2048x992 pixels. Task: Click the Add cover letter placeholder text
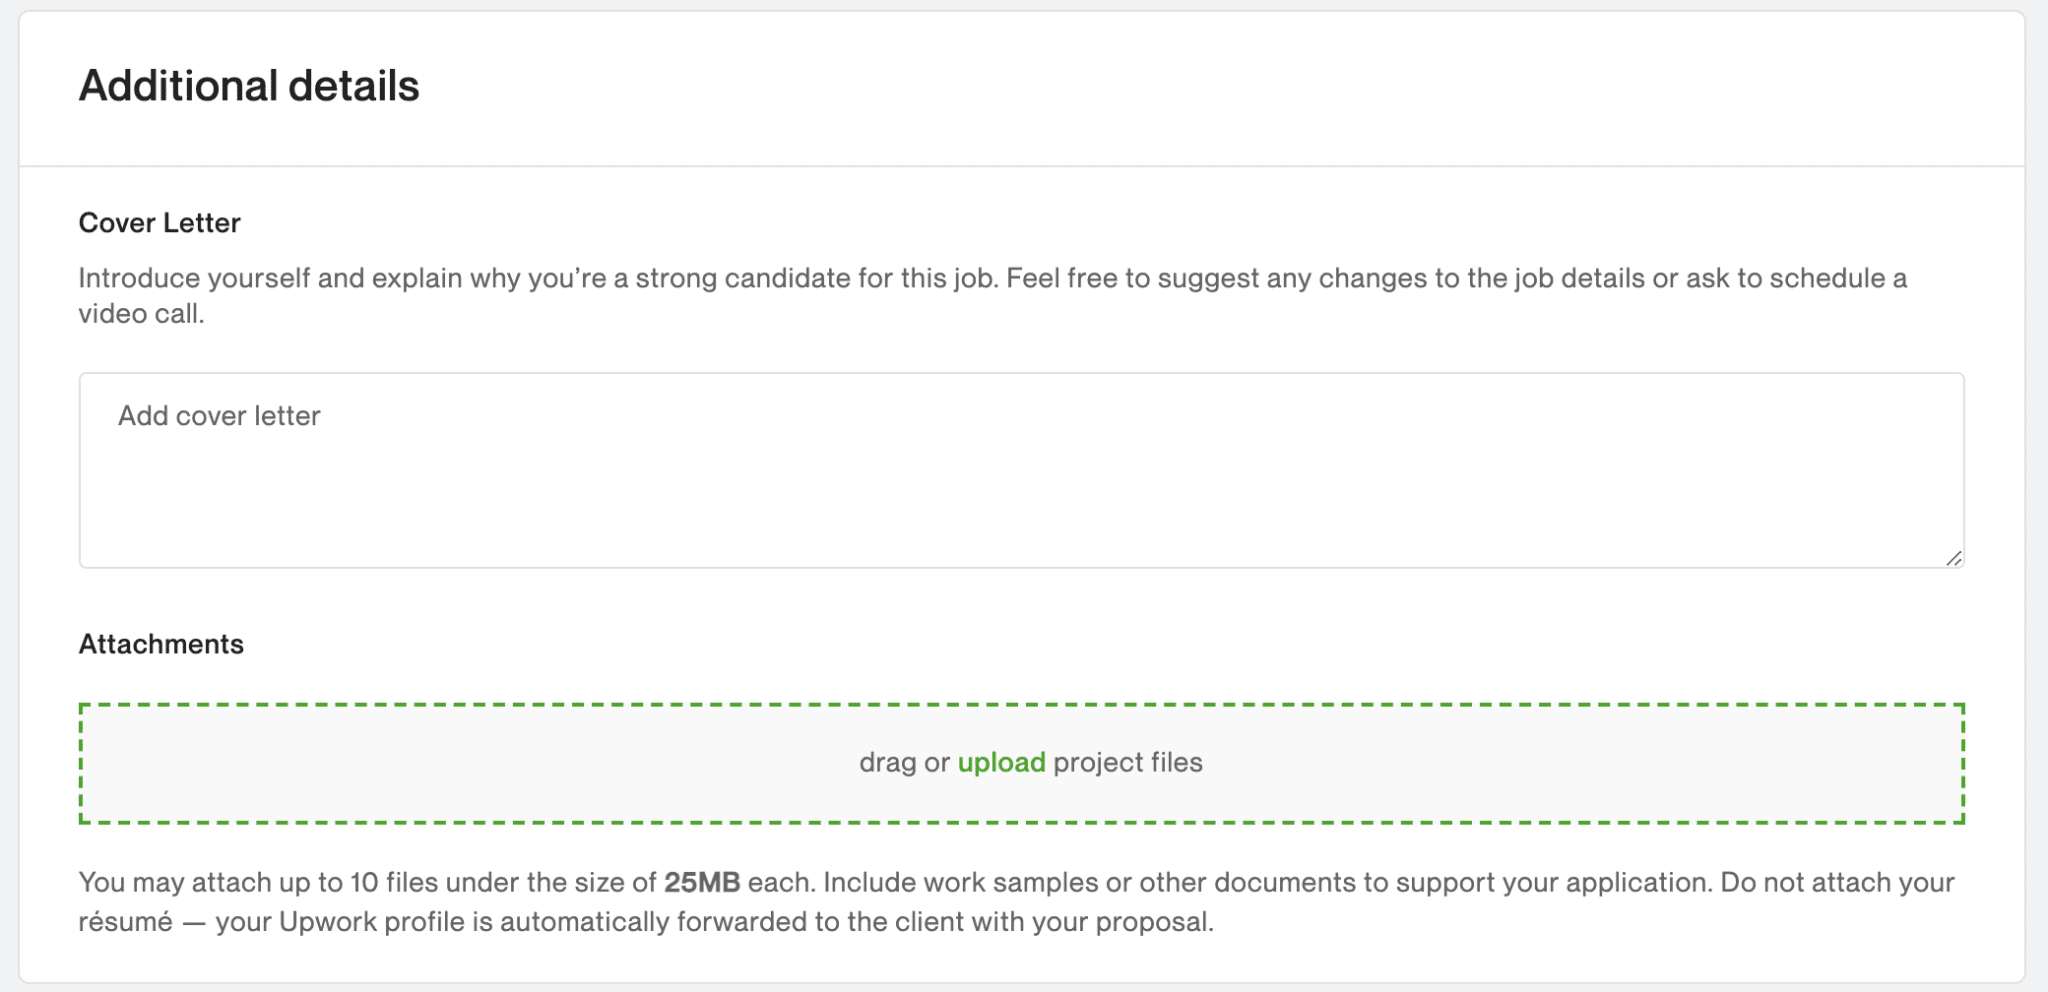pyautogui.click(x=219, y=416)
